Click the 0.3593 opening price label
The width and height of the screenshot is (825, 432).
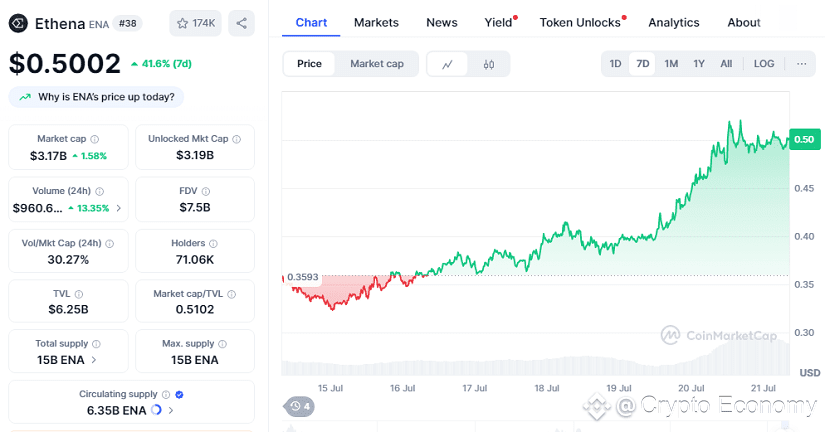(303, 277)
